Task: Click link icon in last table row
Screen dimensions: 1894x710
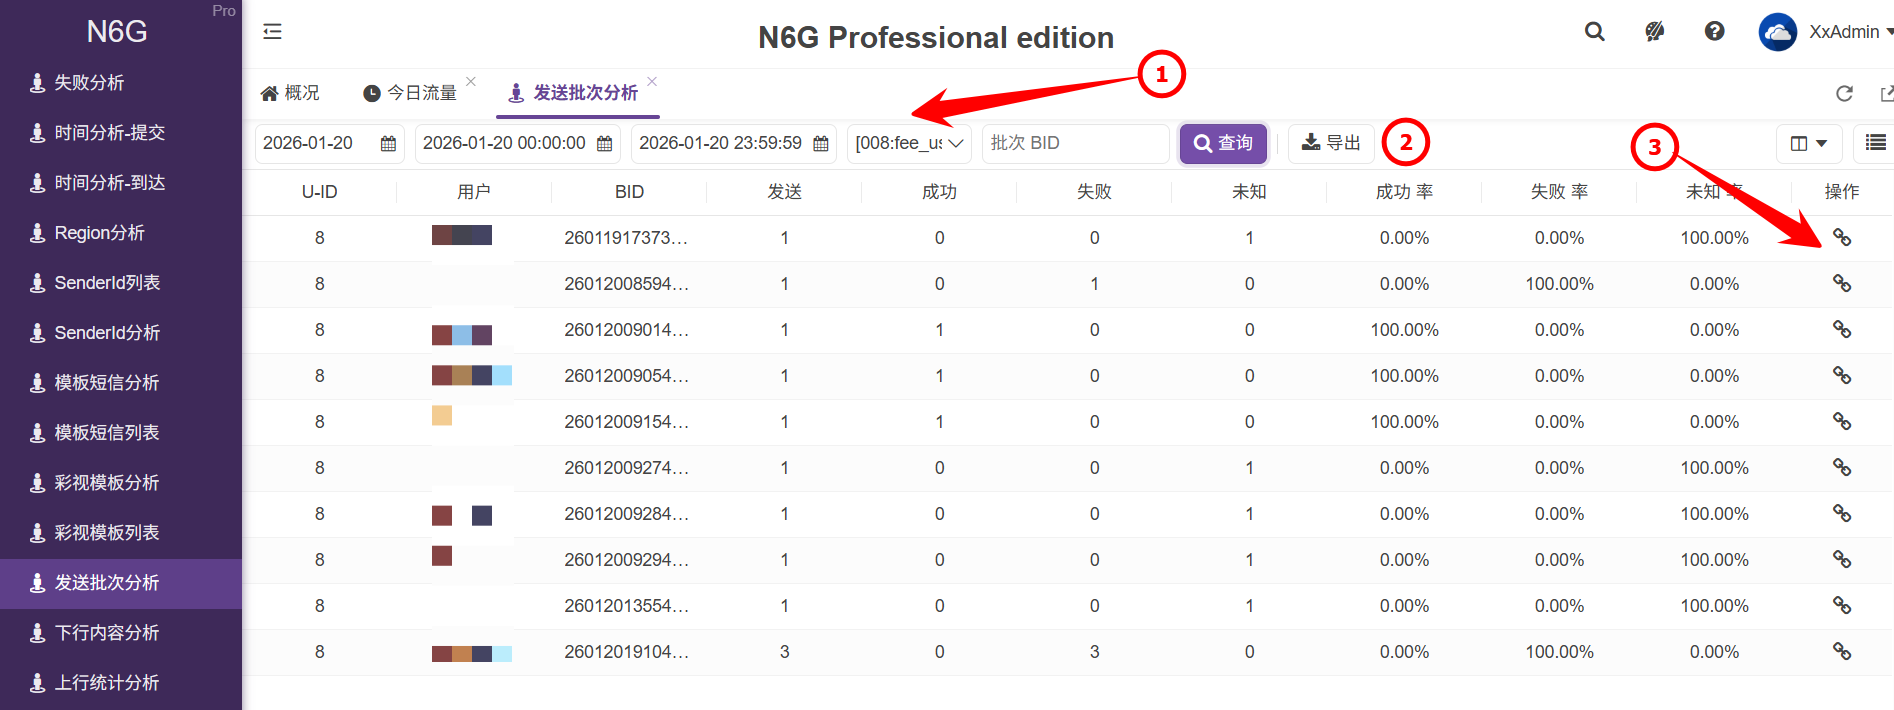Action: [1841, 652]
